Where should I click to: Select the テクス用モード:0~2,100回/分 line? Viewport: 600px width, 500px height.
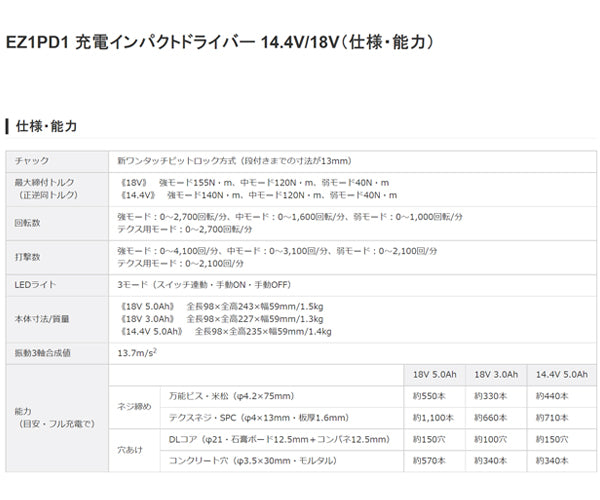(181, 264)
